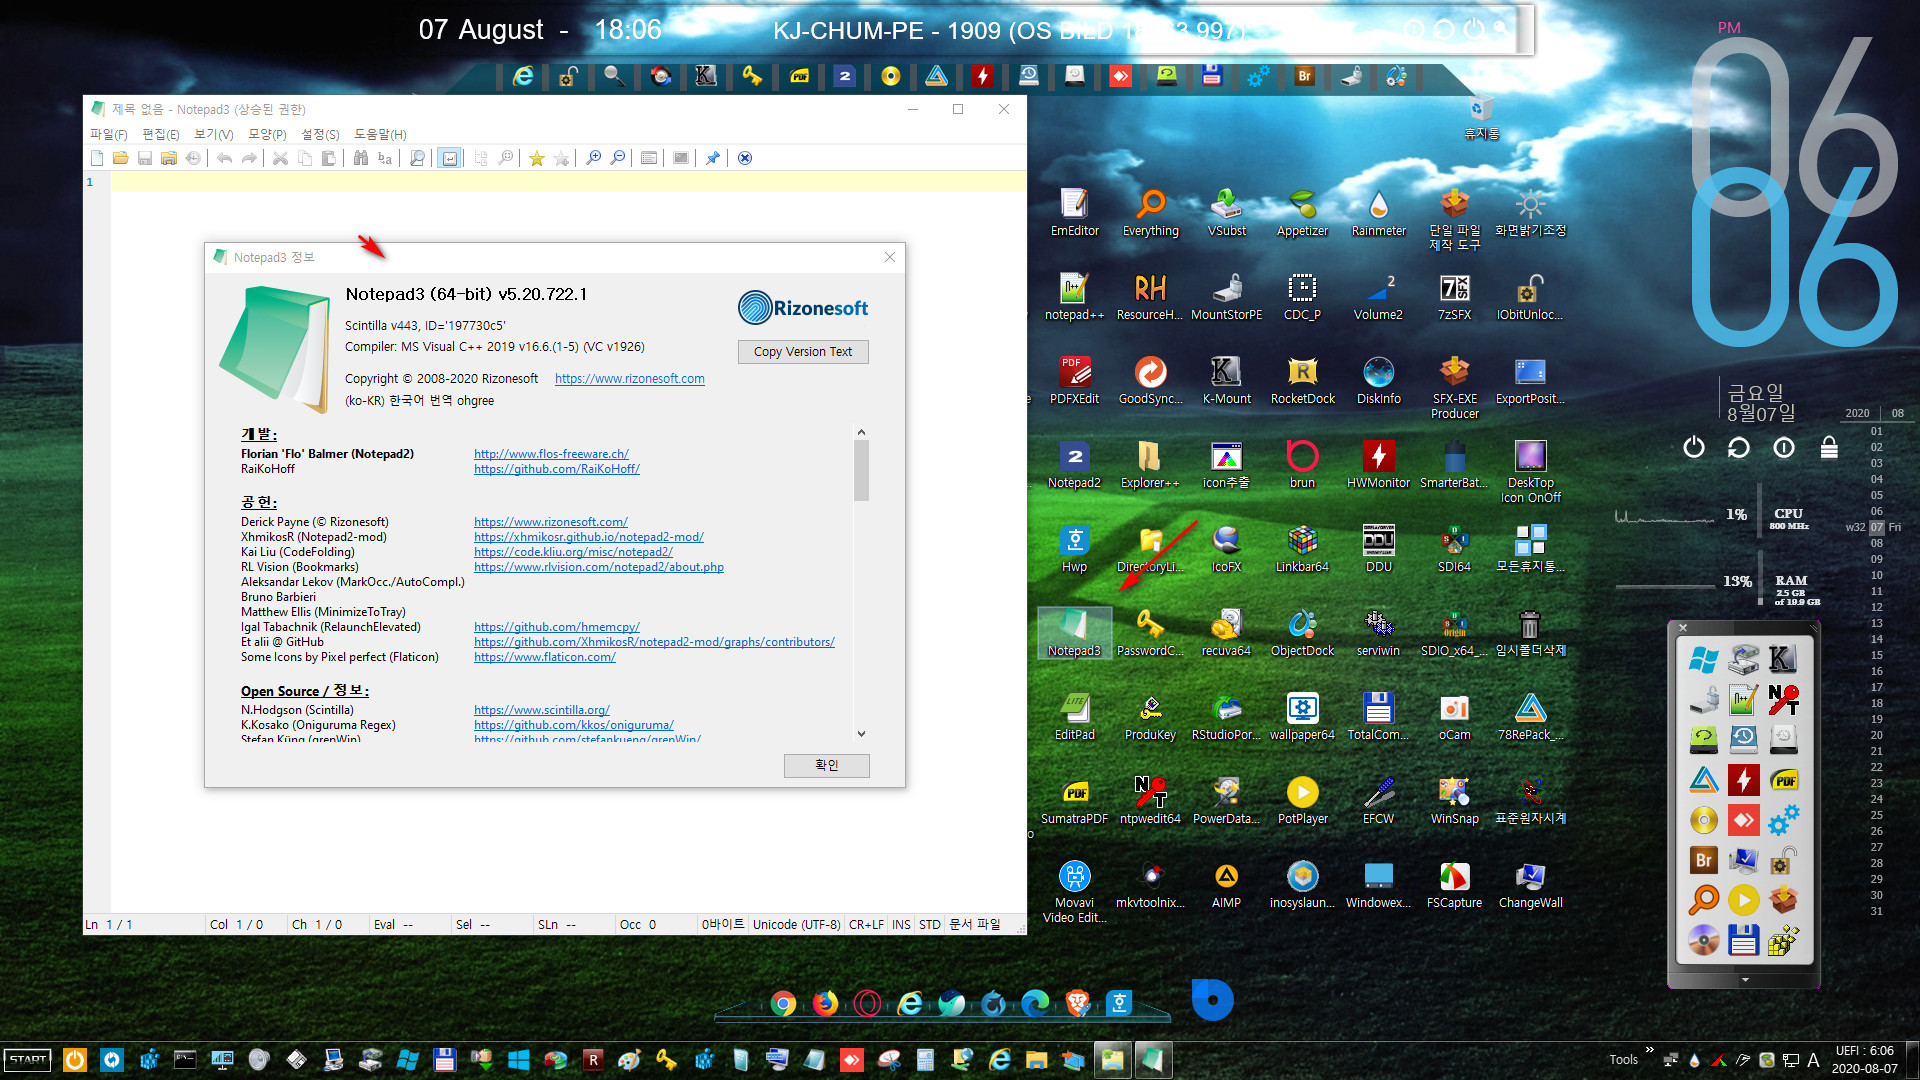Click the Rizonesoft logo in about dialog
Image resolution: width=1920 pixels, height=1080 pixels.
pos(803,308)
